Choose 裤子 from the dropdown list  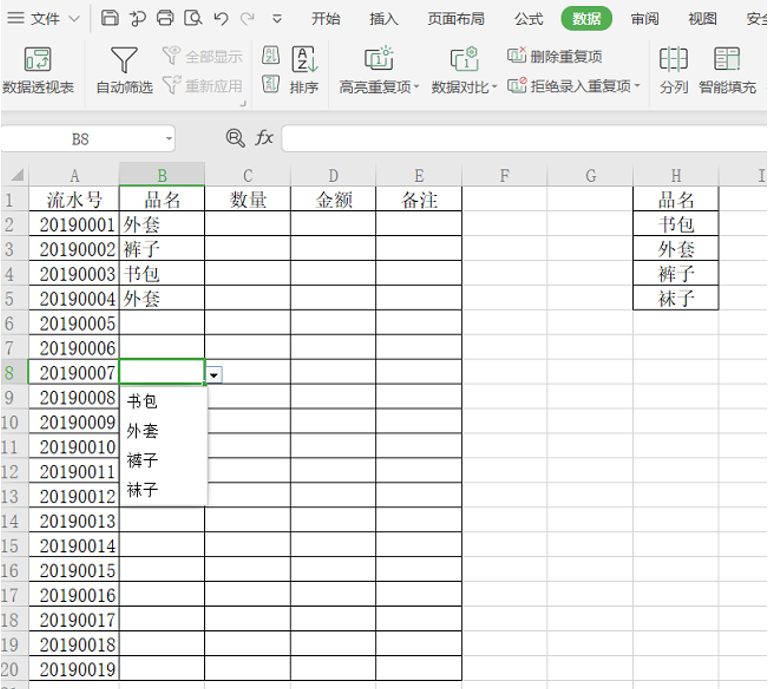(x=163, y=460)
